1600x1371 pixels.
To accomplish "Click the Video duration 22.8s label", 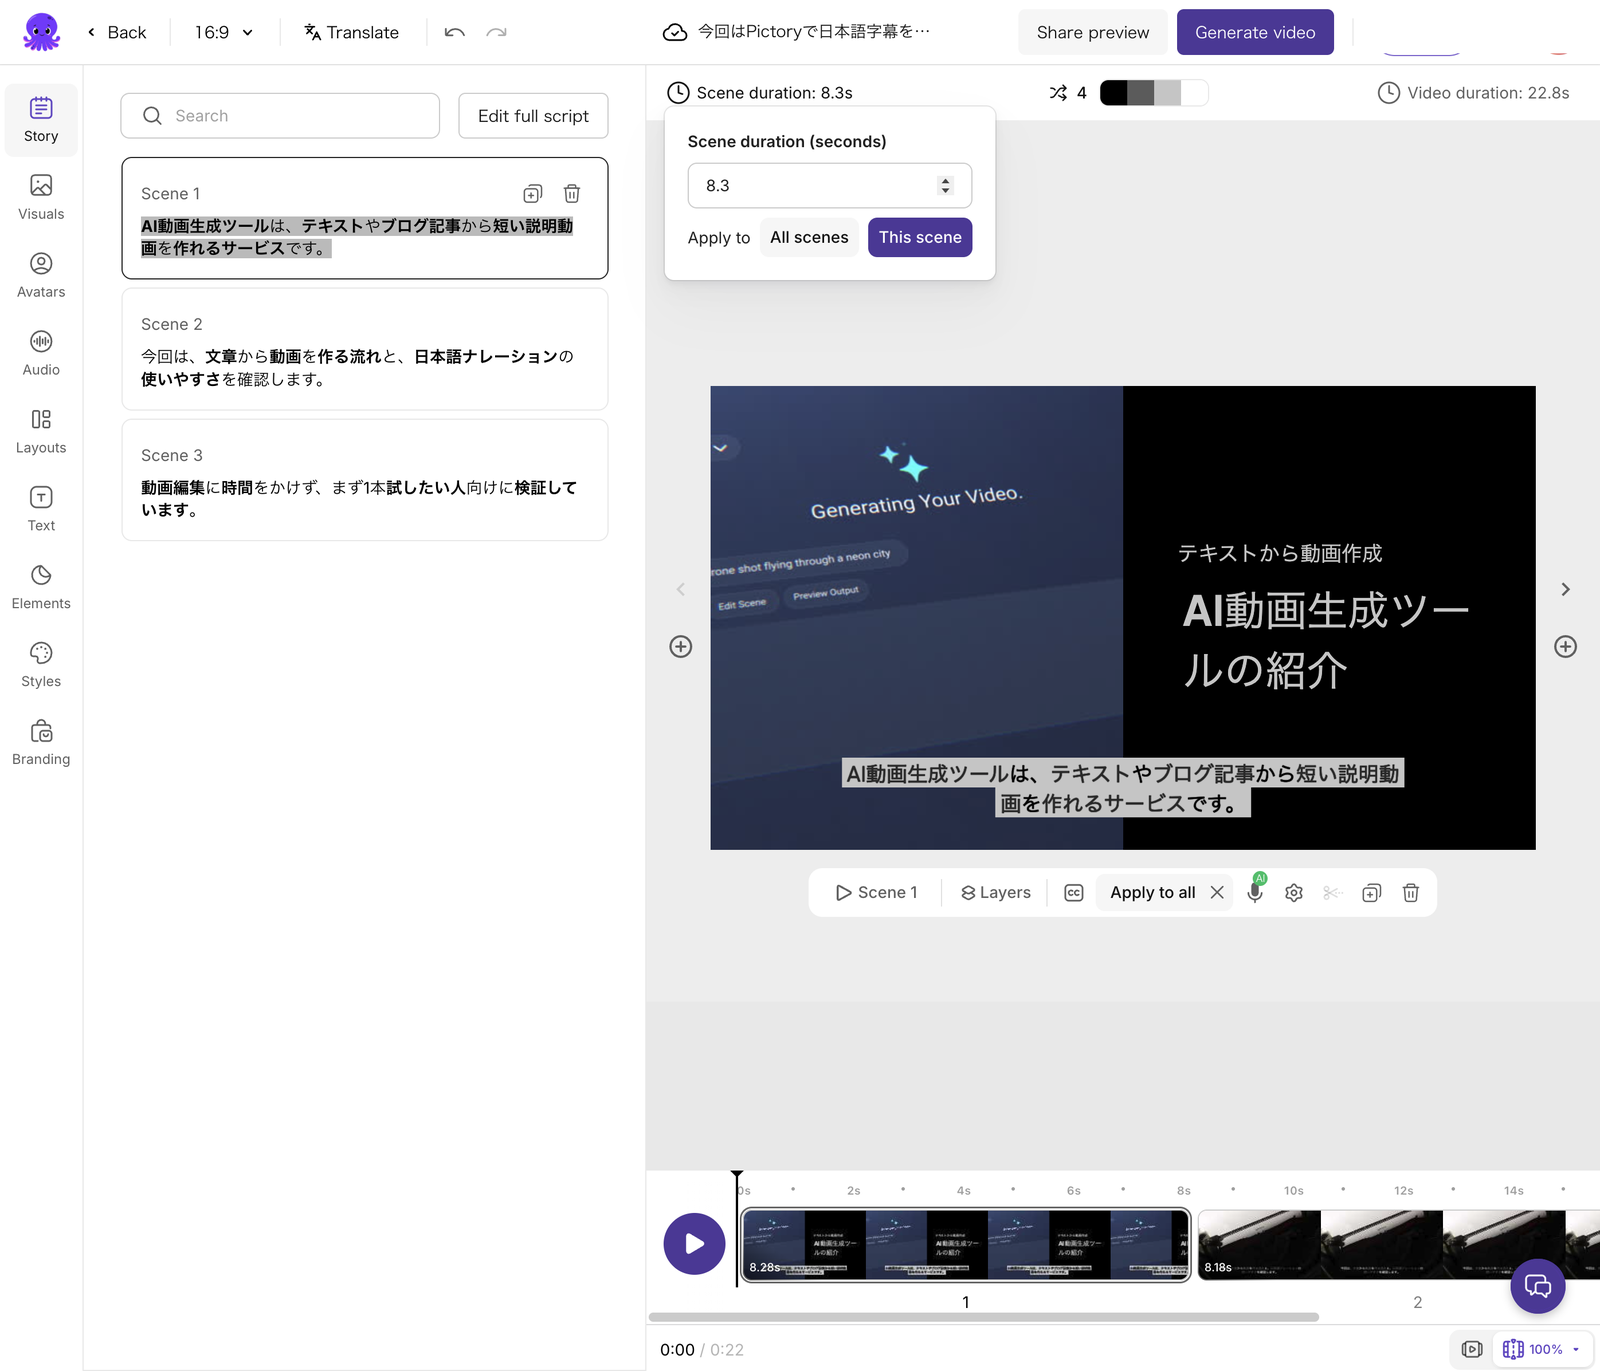I will (x=1473, y=93).
